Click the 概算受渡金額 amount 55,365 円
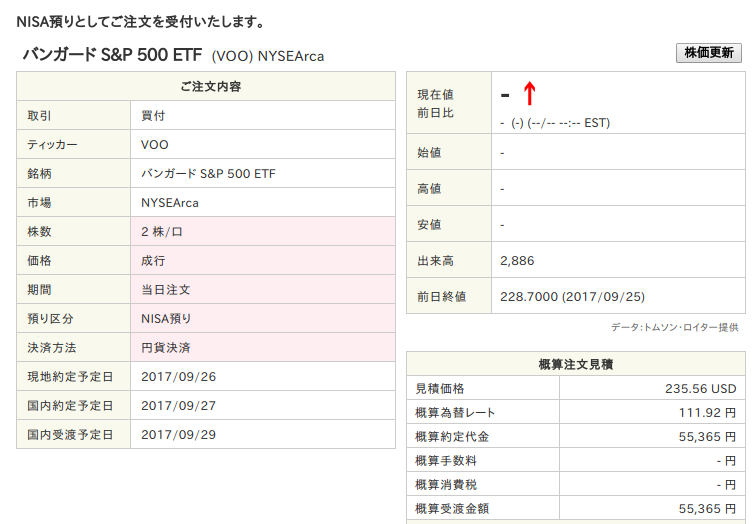Image resolution: width=753 pixels, height=524 pixels. click(x=707, y=509)
